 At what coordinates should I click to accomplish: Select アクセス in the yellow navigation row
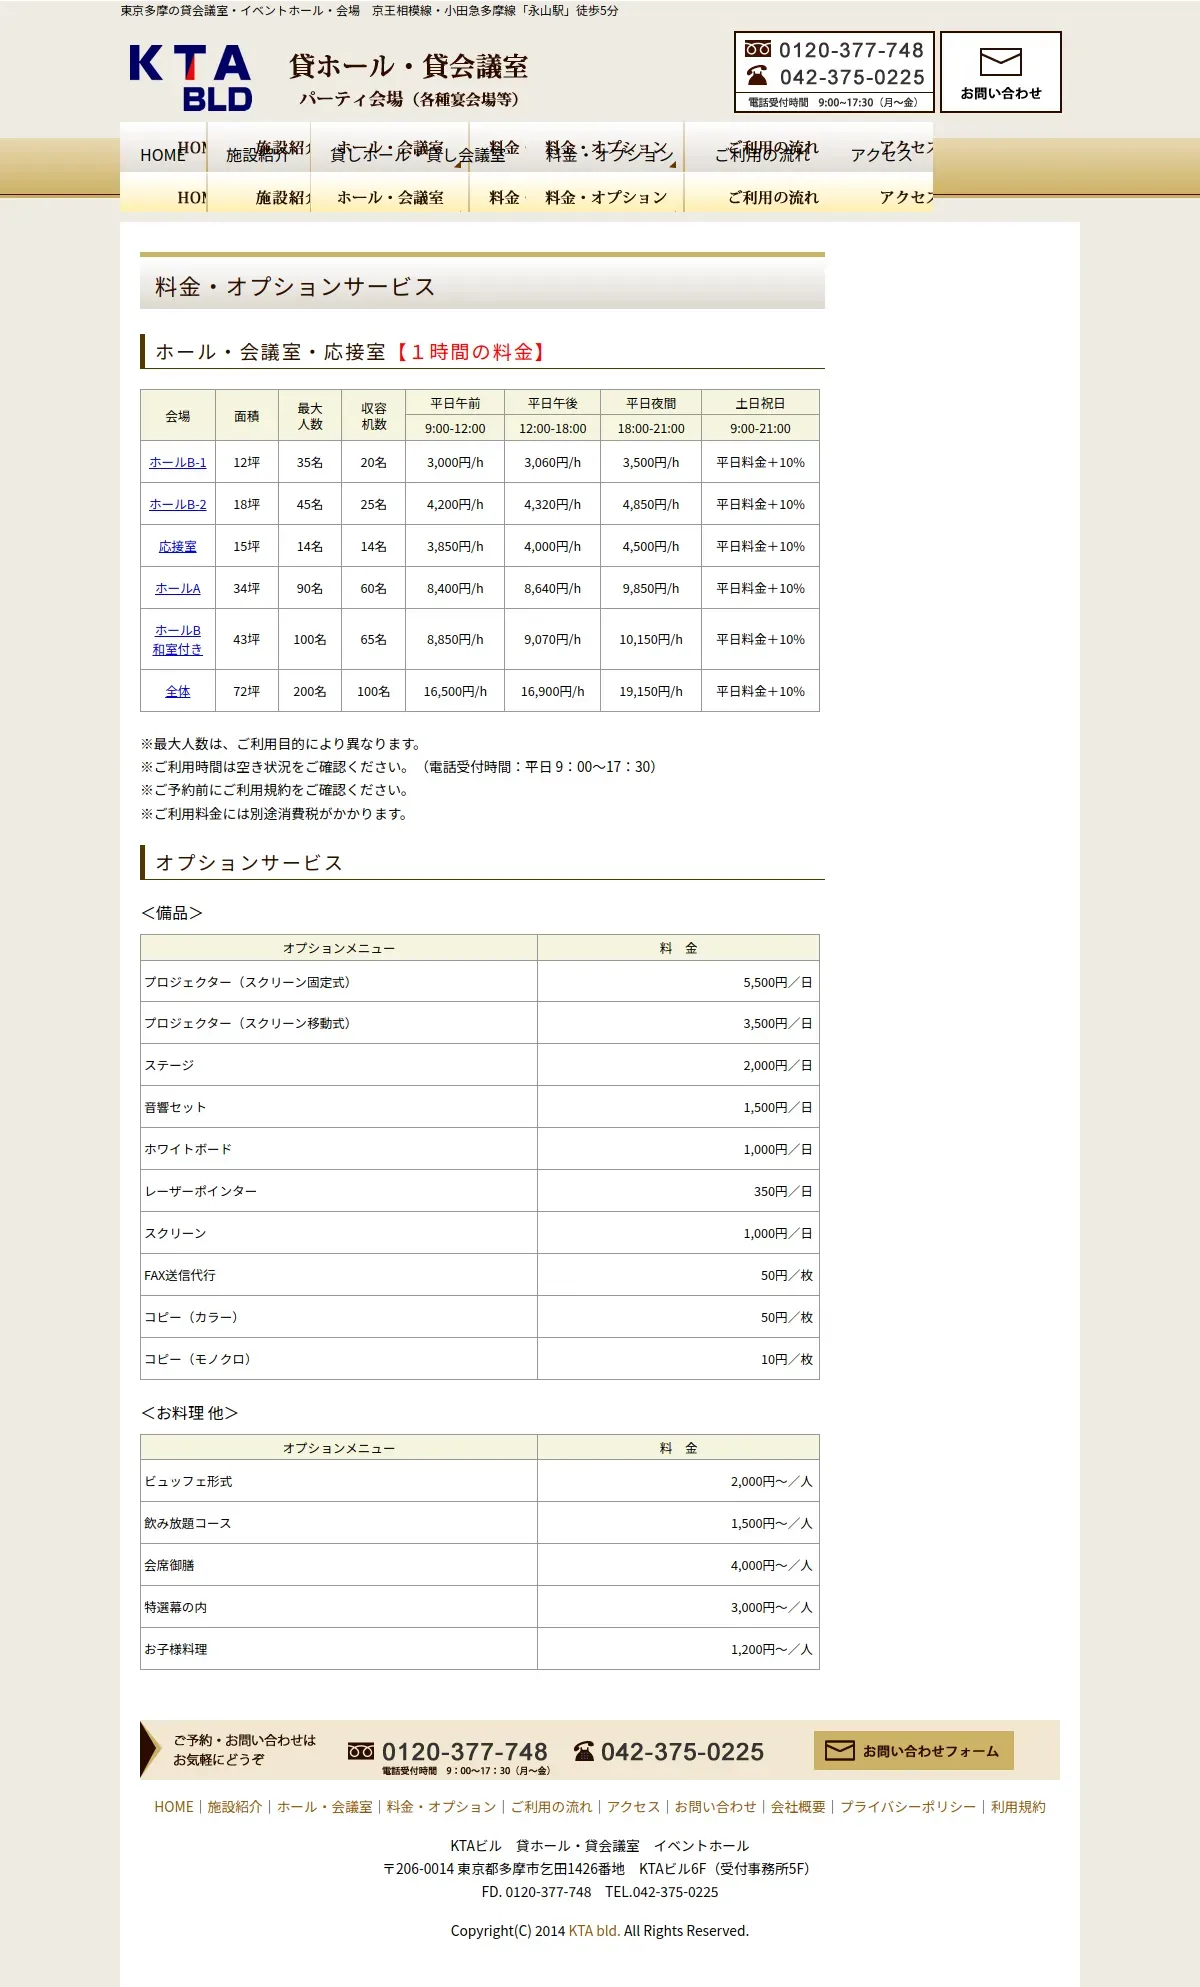906,197
